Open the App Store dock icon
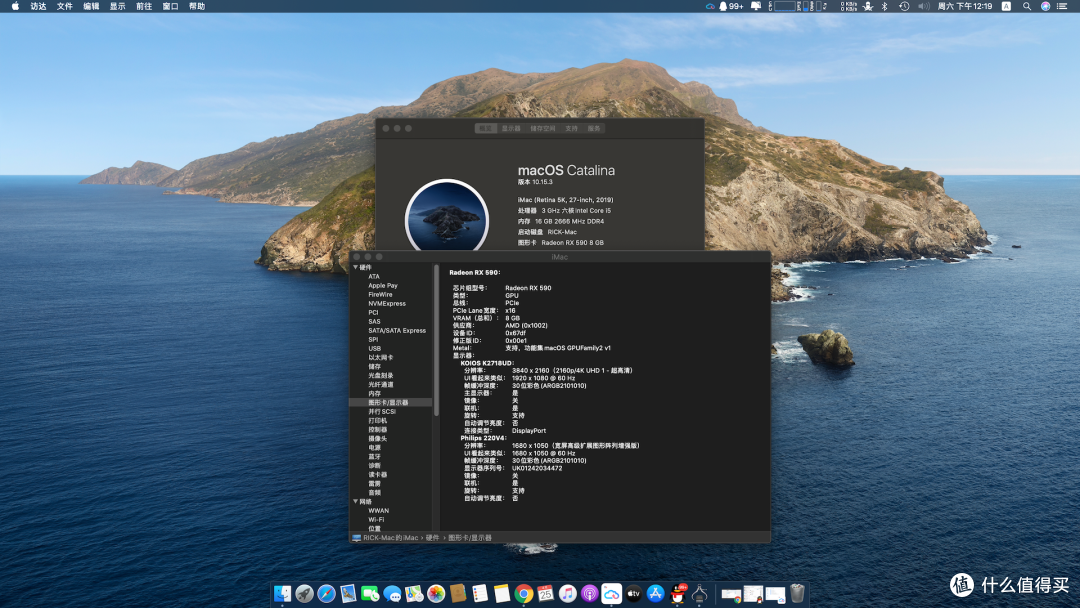This screenshot has height=608, width=1080. (x=656, y=593)
